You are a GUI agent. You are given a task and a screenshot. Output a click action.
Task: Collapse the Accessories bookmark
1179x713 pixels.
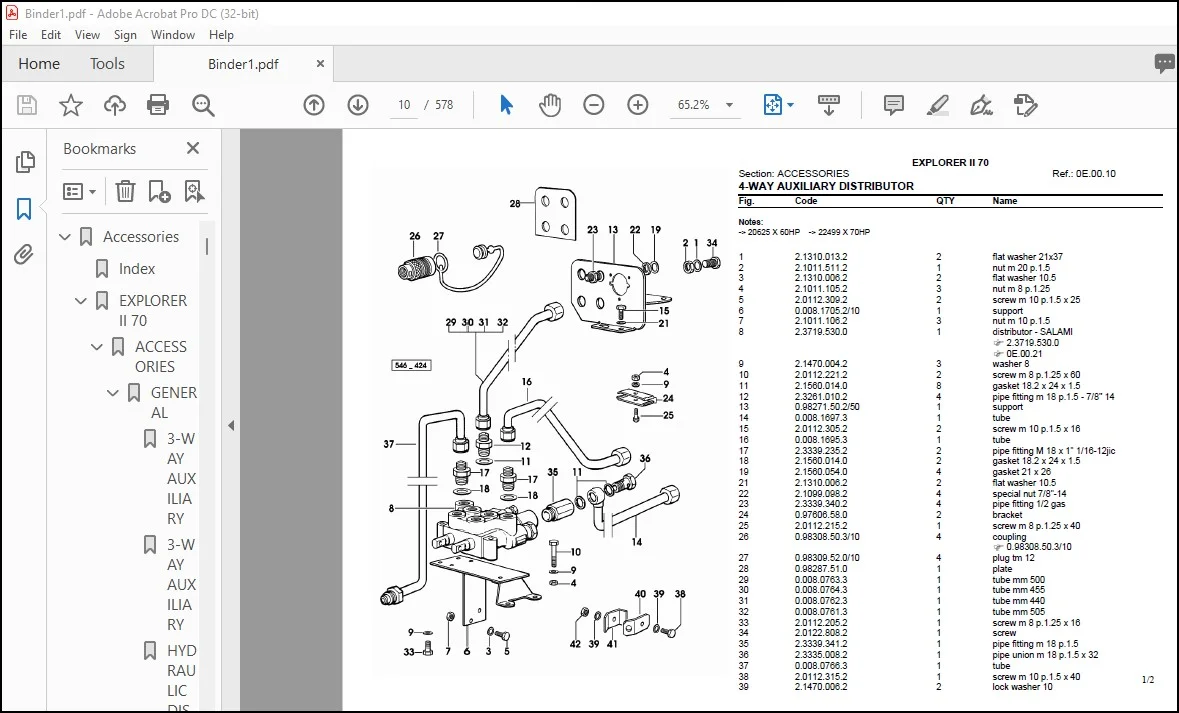(x=65, y=237)
